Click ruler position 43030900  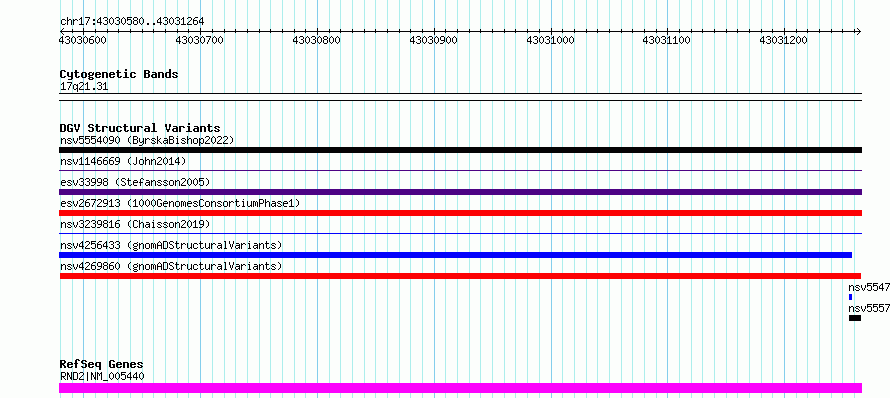point(434,40)
